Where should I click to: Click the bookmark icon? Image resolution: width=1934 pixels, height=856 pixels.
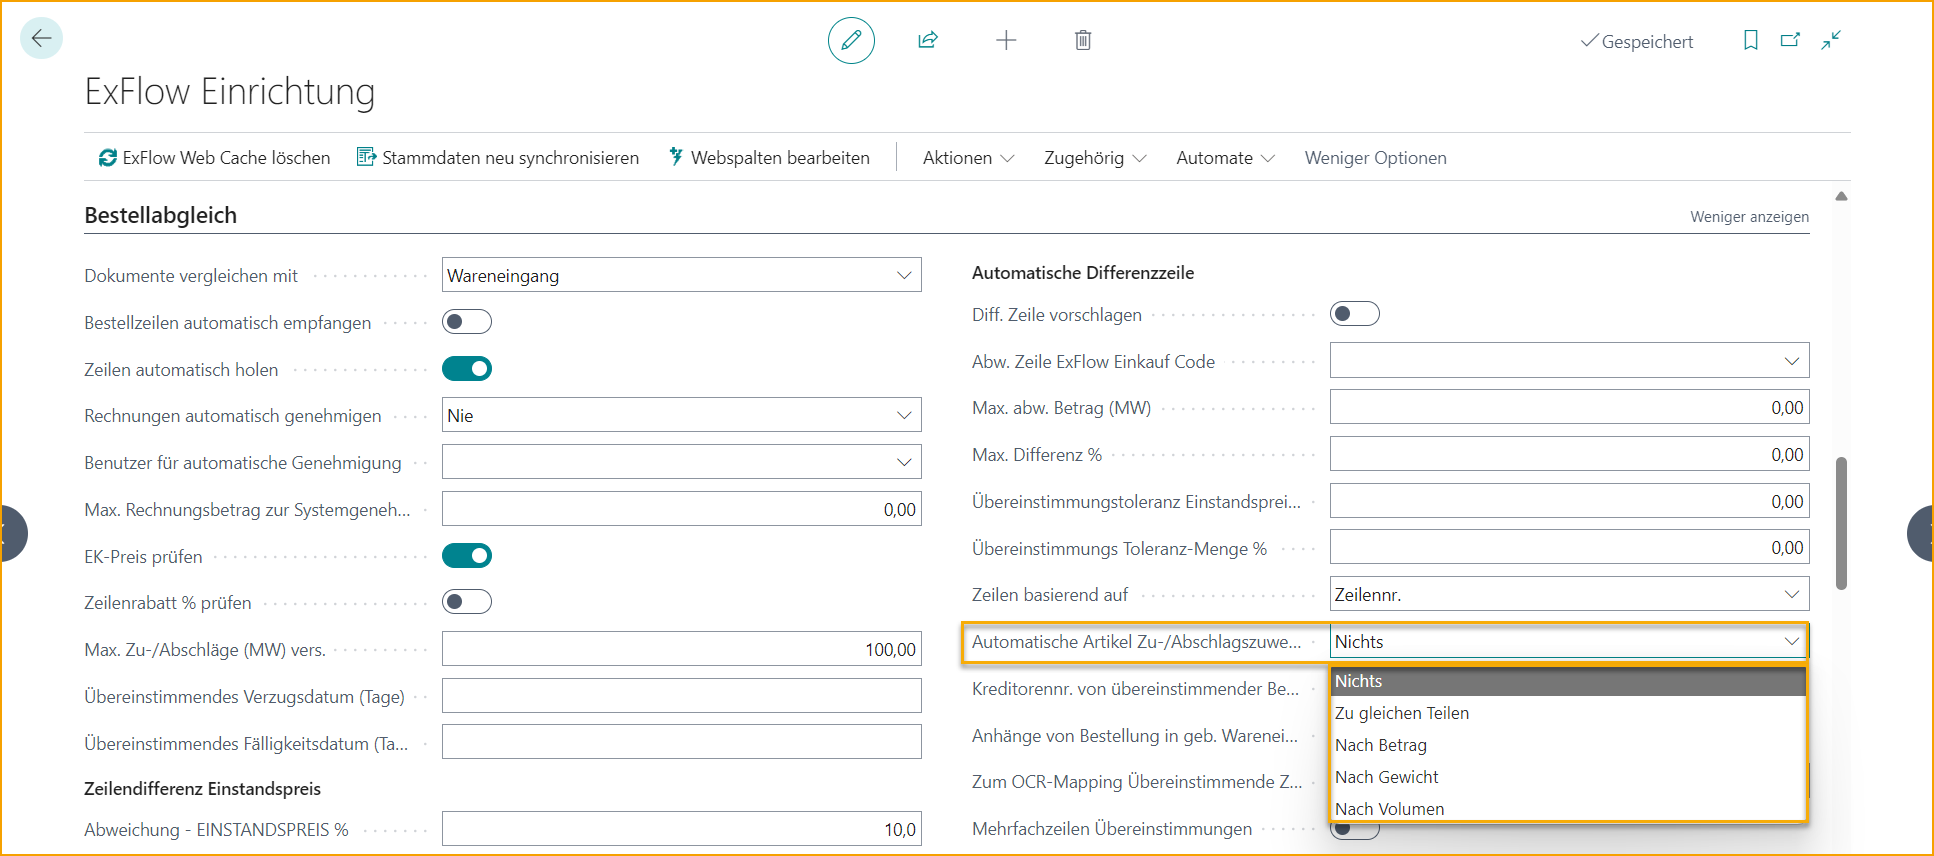point(1751,40)
